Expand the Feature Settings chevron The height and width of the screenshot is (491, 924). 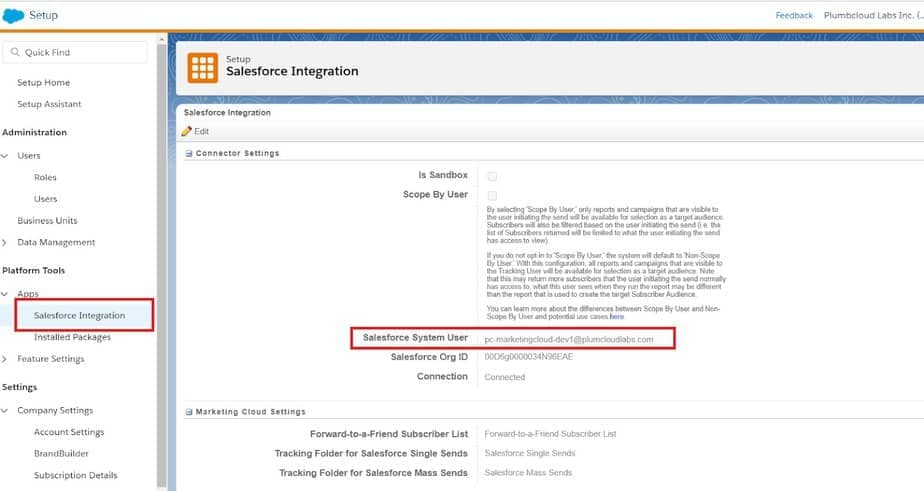(5, 359)
